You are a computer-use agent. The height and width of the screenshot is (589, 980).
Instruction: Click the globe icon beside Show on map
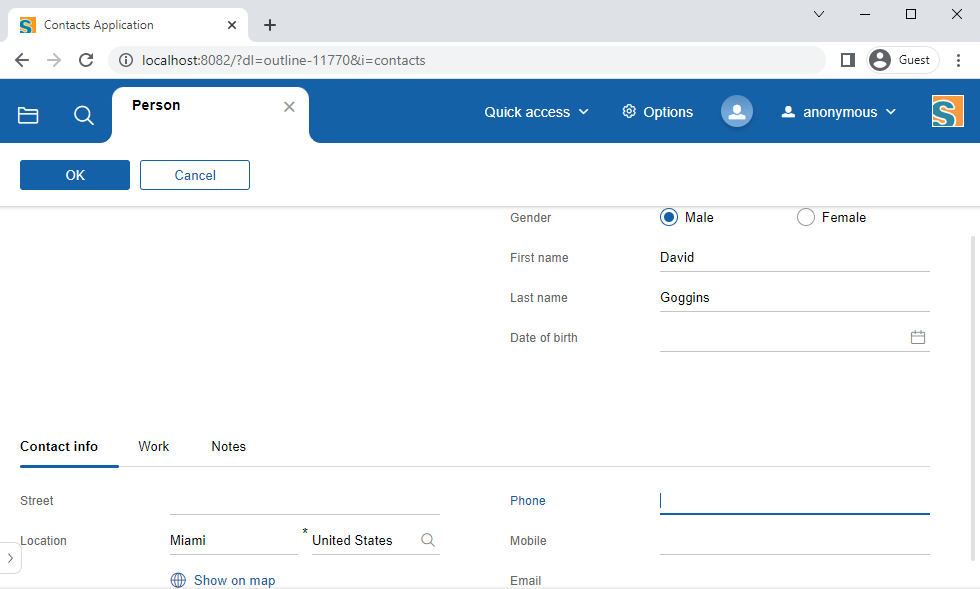[178, 580]
